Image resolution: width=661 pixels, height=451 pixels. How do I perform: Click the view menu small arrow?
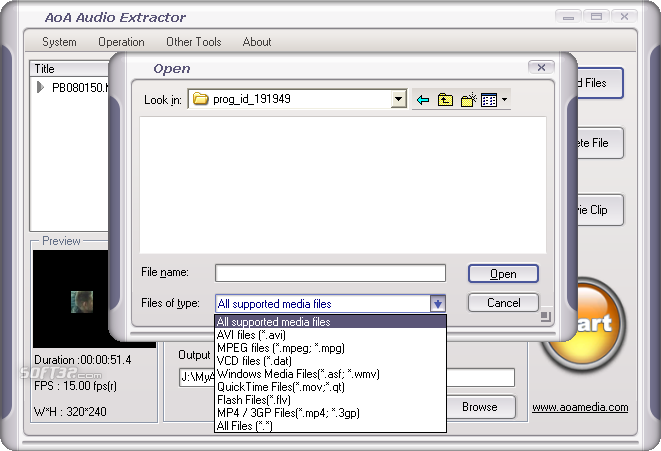click(504, 100)
